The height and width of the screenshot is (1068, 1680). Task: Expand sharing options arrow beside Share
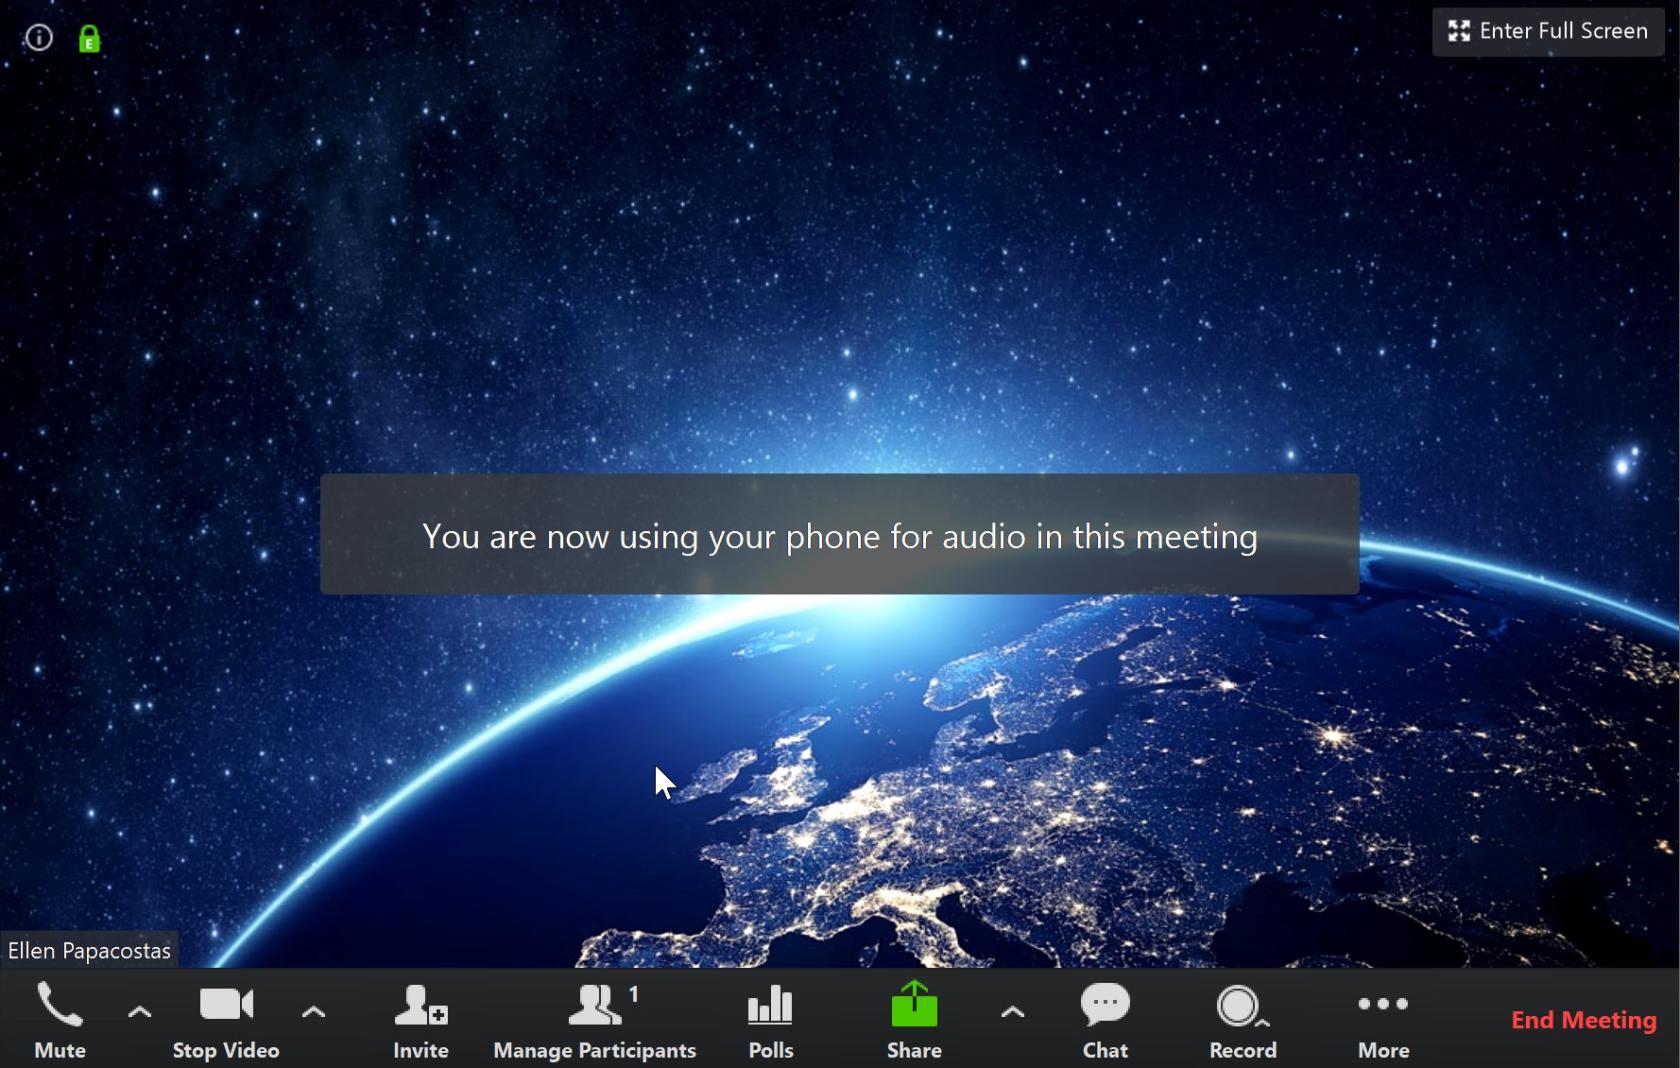1012,1012
